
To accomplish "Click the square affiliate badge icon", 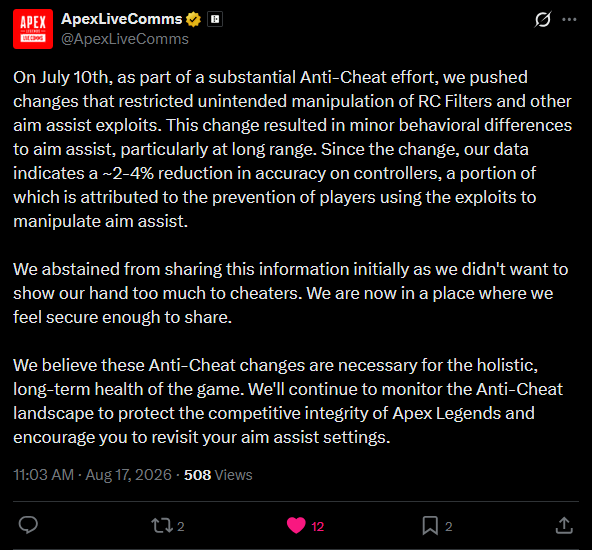I will [x=215, y=19].
